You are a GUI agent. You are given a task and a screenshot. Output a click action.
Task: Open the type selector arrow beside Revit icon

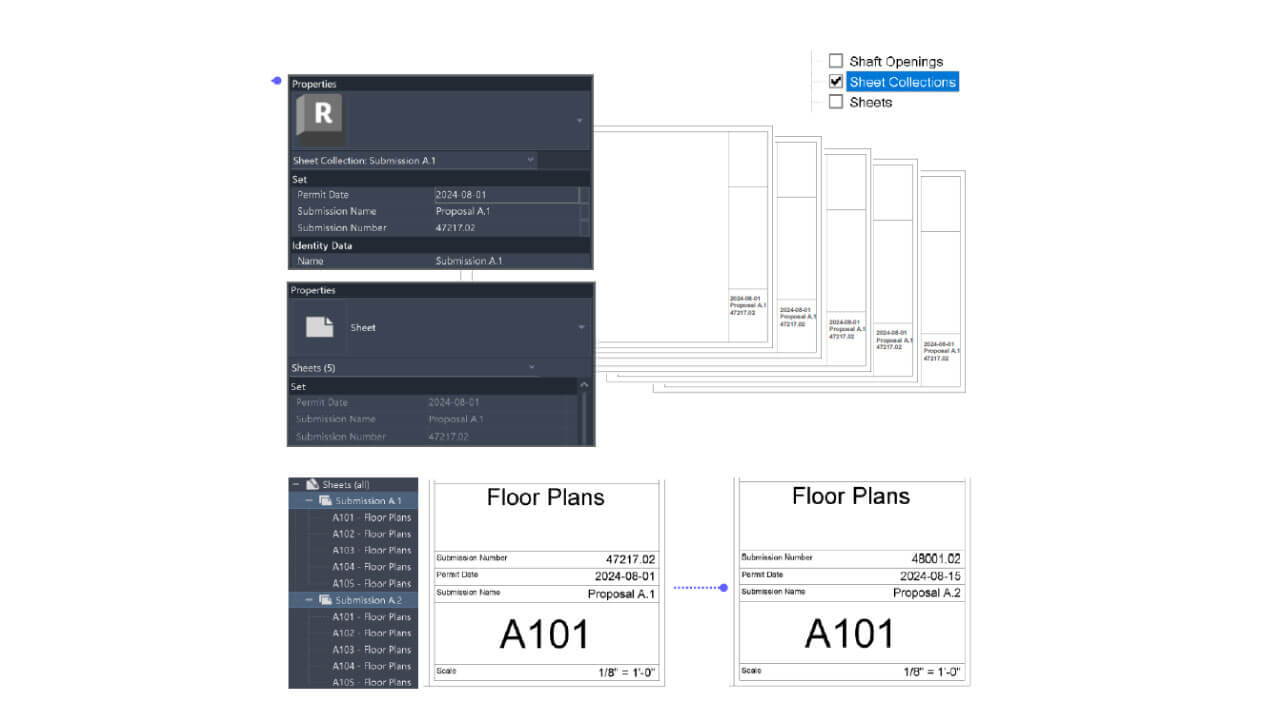580,120
